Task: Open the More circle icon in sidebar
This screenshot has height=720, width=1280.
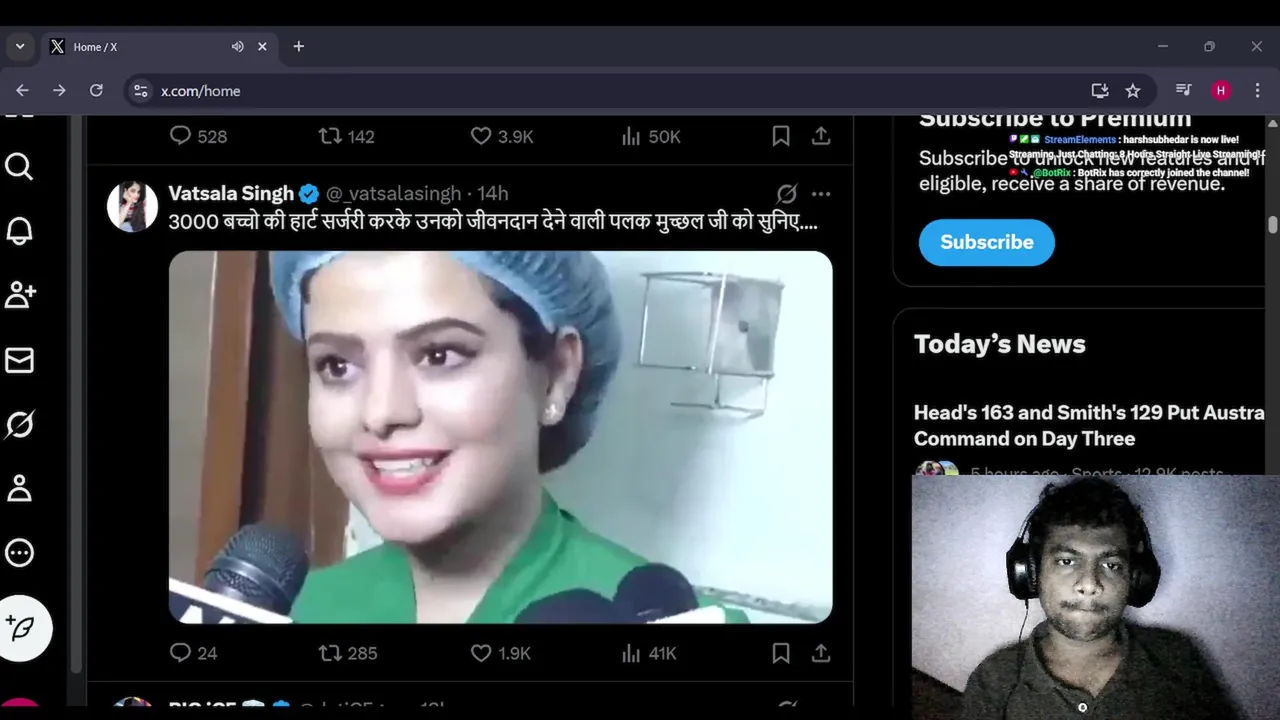Action: pos(19,553)
